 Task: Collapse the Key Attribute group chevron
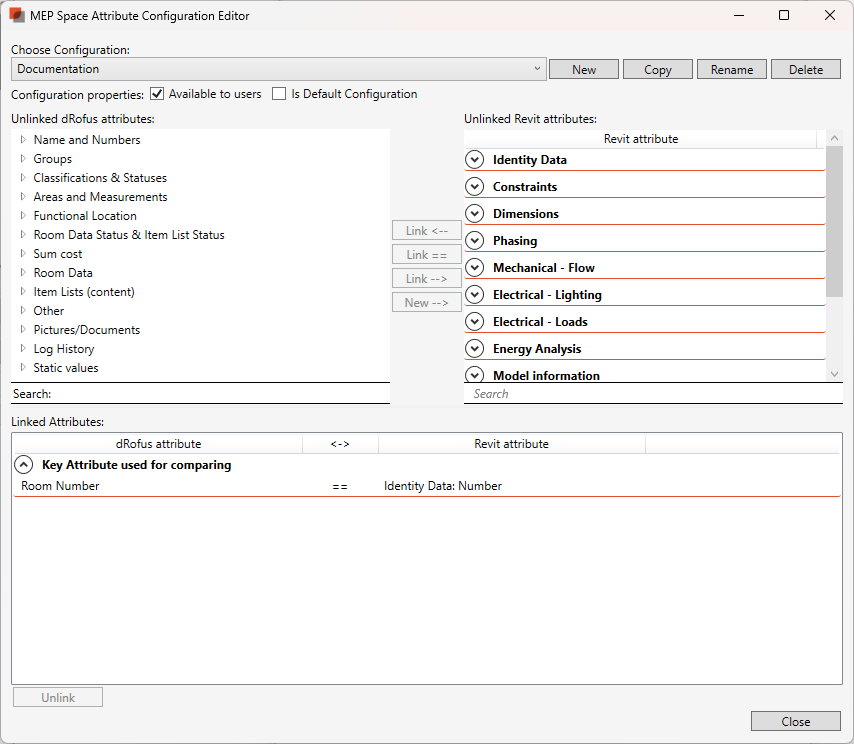(x=23, y=465)
